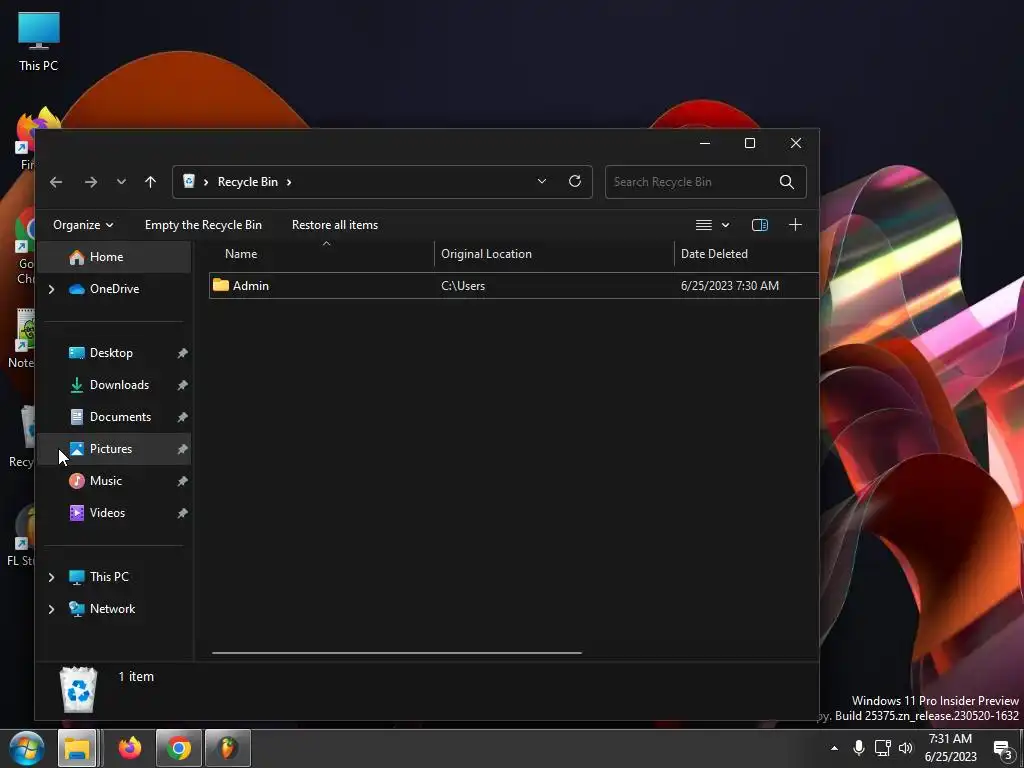
Task: Expand the chevron after Recycle Bin breadcrumb
Action: tap(289, 182)
